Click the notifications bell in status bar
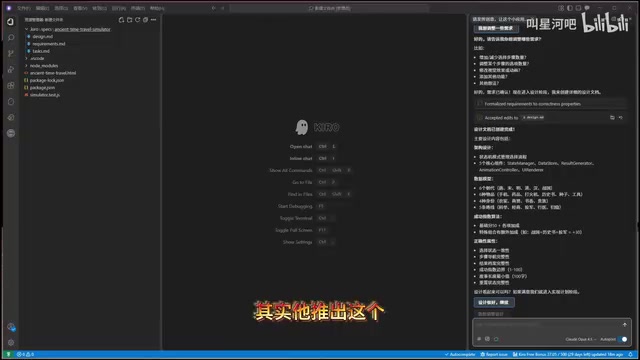Image resolution: width=640 pixels, height=360 pixels. (x=630, y=354)
